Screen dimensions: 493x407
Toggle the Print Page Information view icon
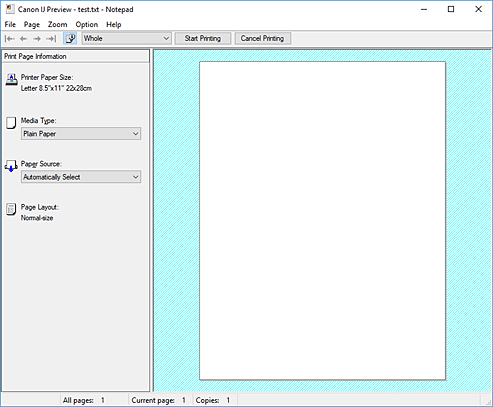(x=70, y=38)
